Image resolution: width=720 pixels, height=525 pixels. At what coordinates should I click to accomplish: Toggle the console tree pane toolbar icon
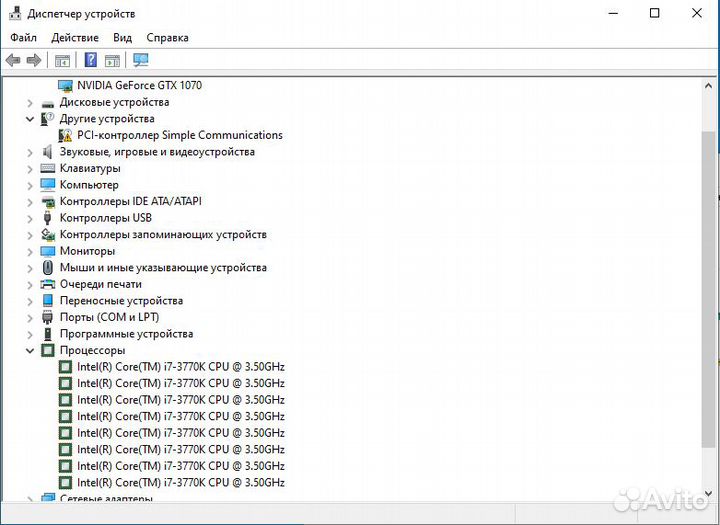click(63, 60)
